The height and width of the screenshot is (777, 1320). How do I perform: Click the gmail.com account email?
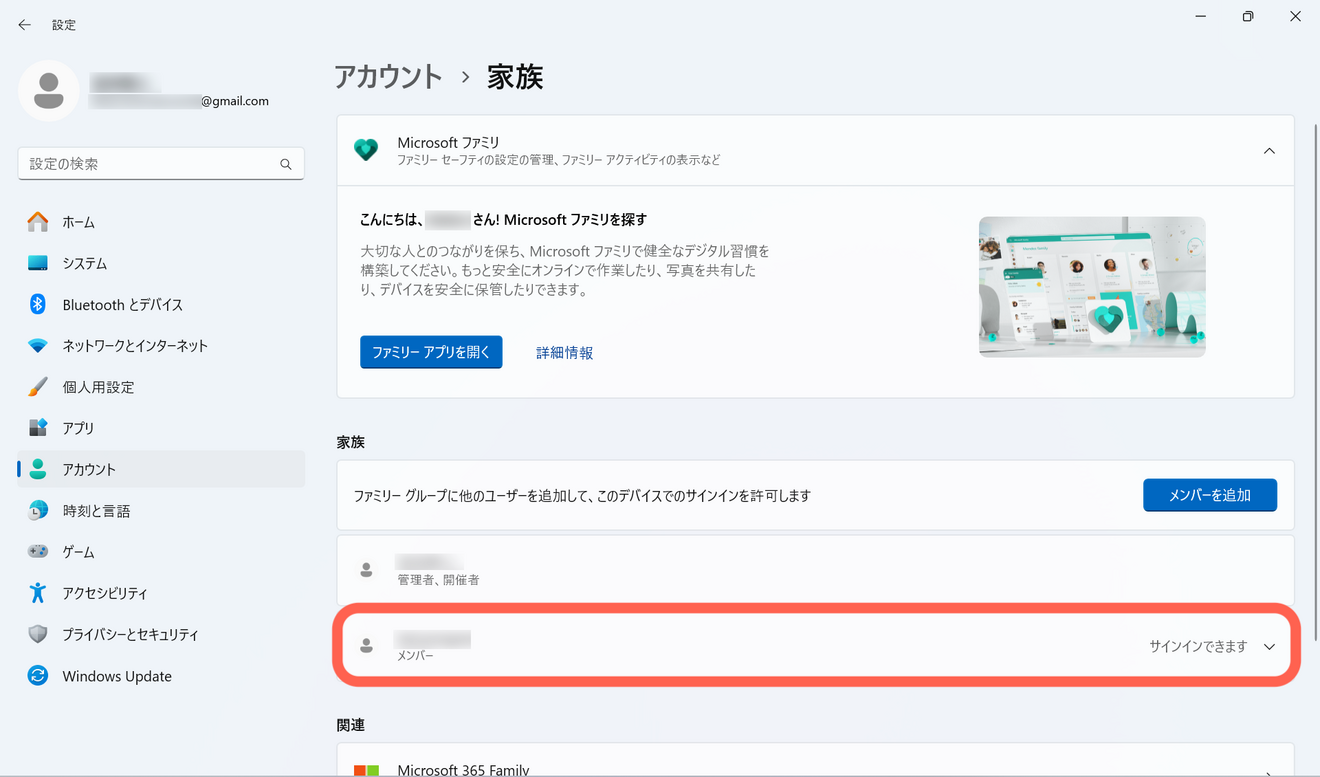pyautogui.click(x=179, y=101)
